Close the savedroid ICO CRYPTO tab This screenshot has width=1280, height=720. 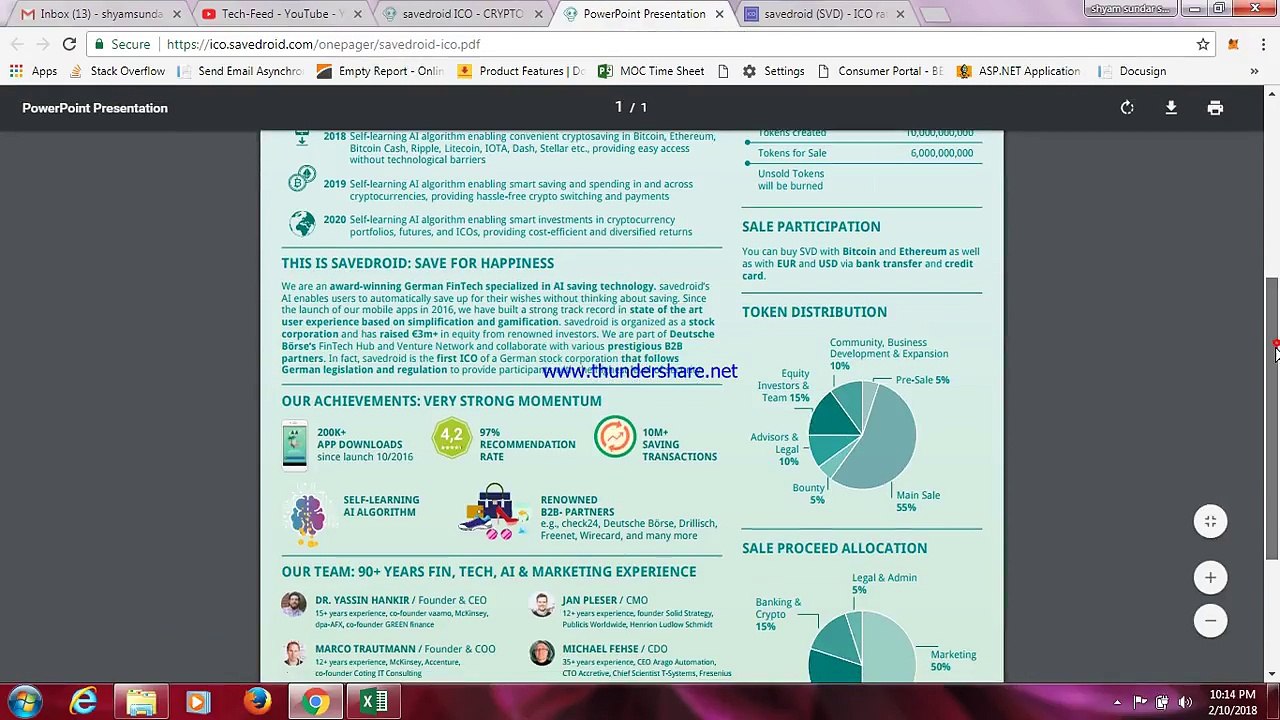point(538,14)
